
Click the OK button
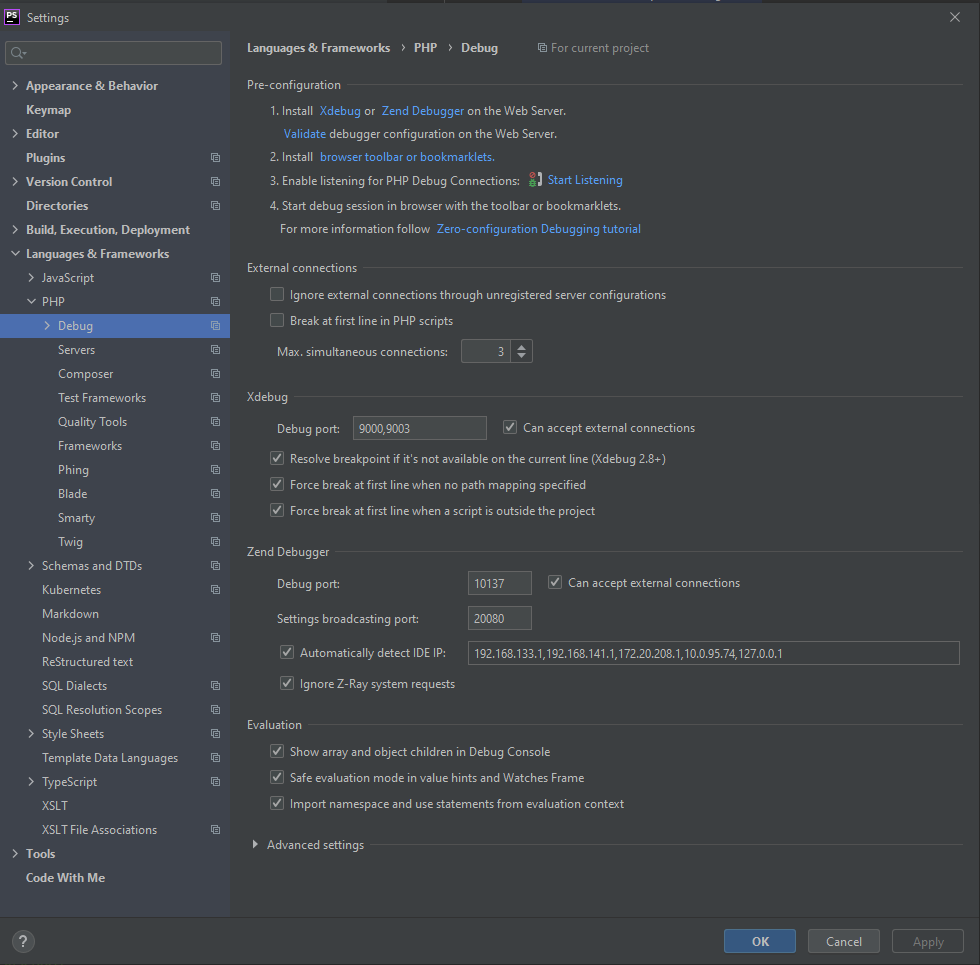(760, 941)
